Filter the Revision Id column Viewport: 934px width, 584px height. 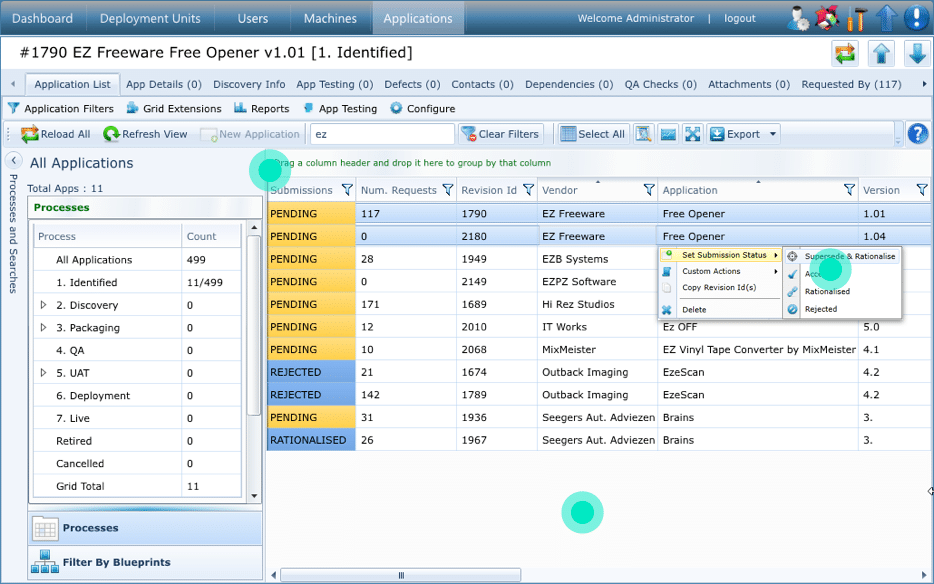pyautogui.click(x=528, y=190)
